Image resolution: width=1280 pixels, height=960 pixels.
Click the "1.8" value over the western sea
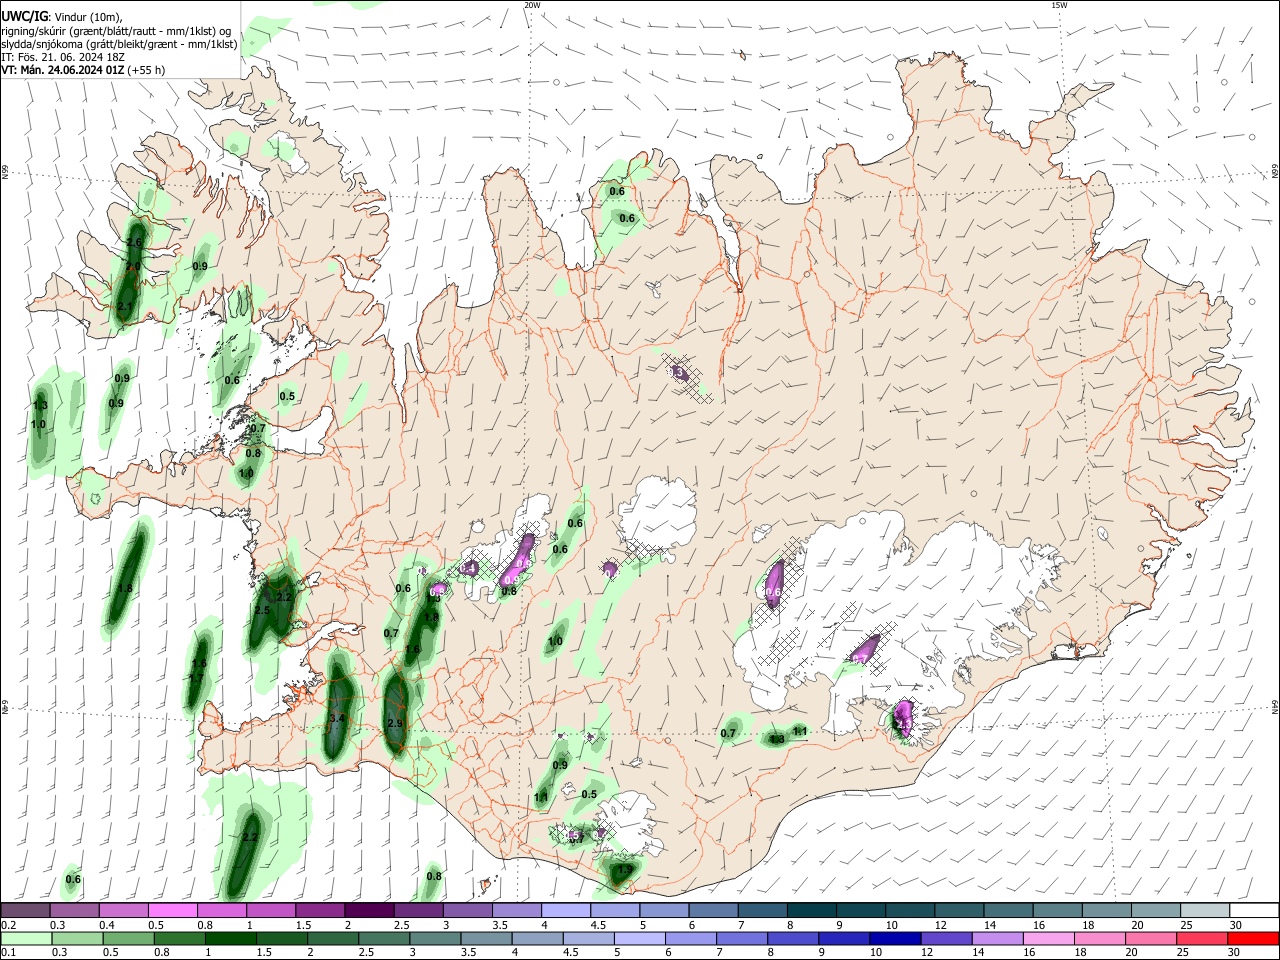coord(125,588)
